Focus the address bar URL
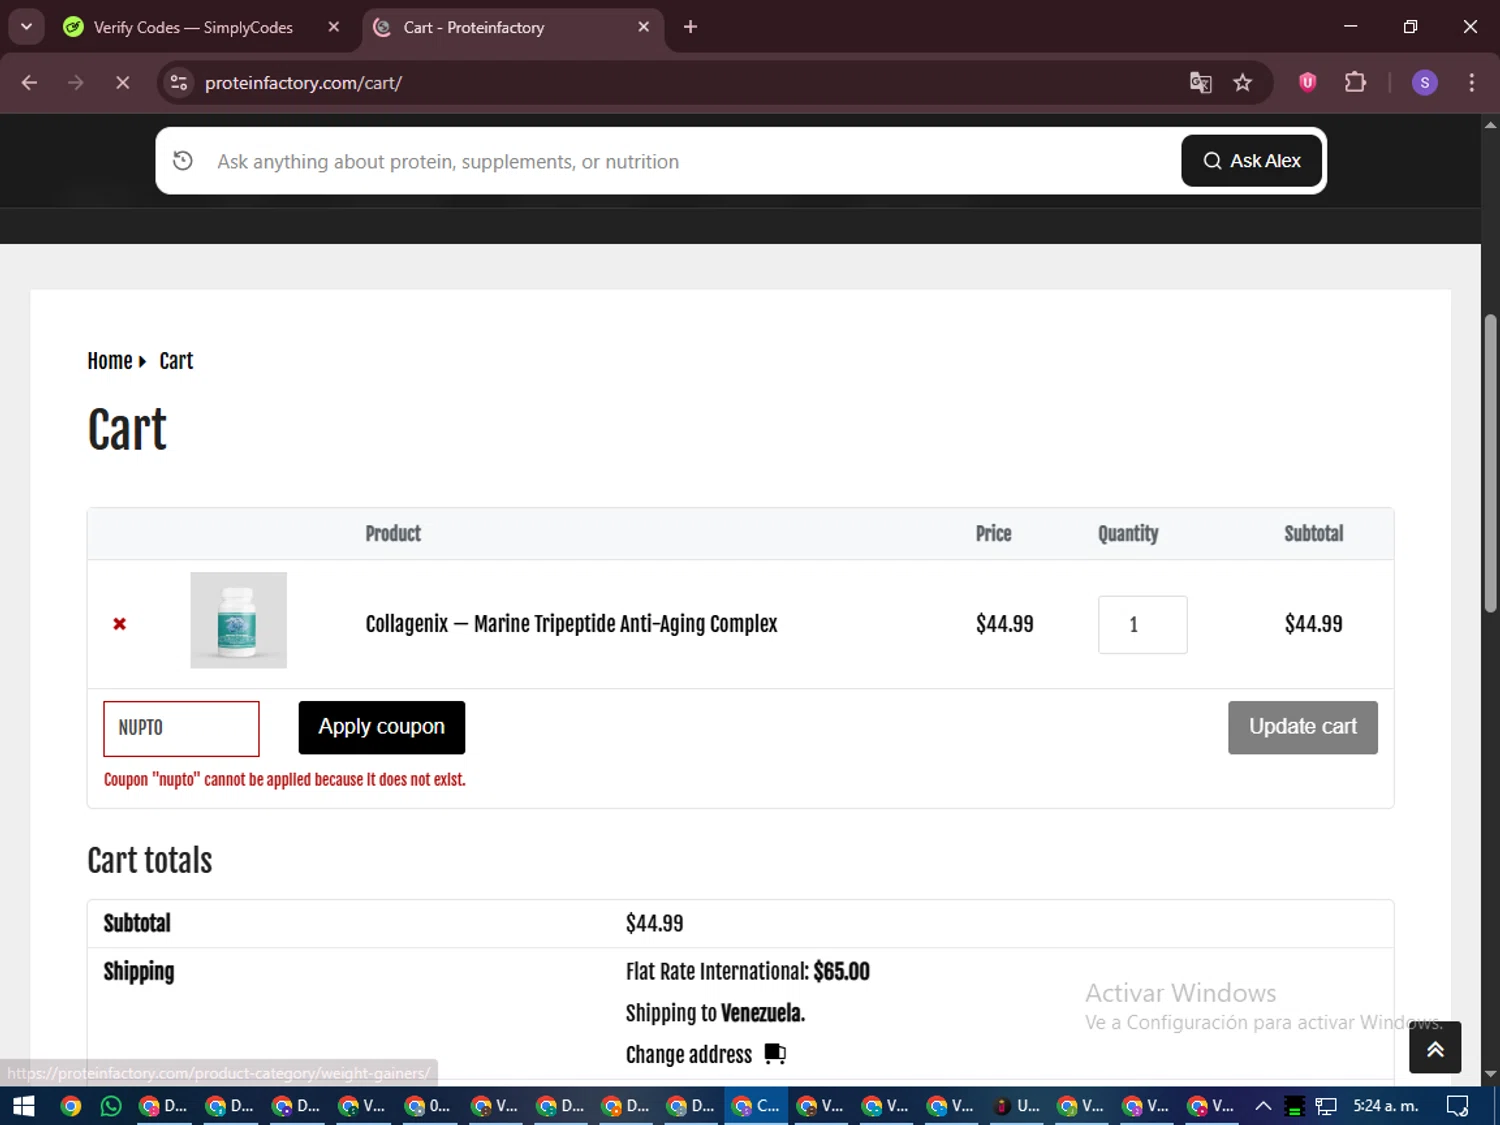Image resolution: width=1500 pixels, height=1125 pixels. 303,83
